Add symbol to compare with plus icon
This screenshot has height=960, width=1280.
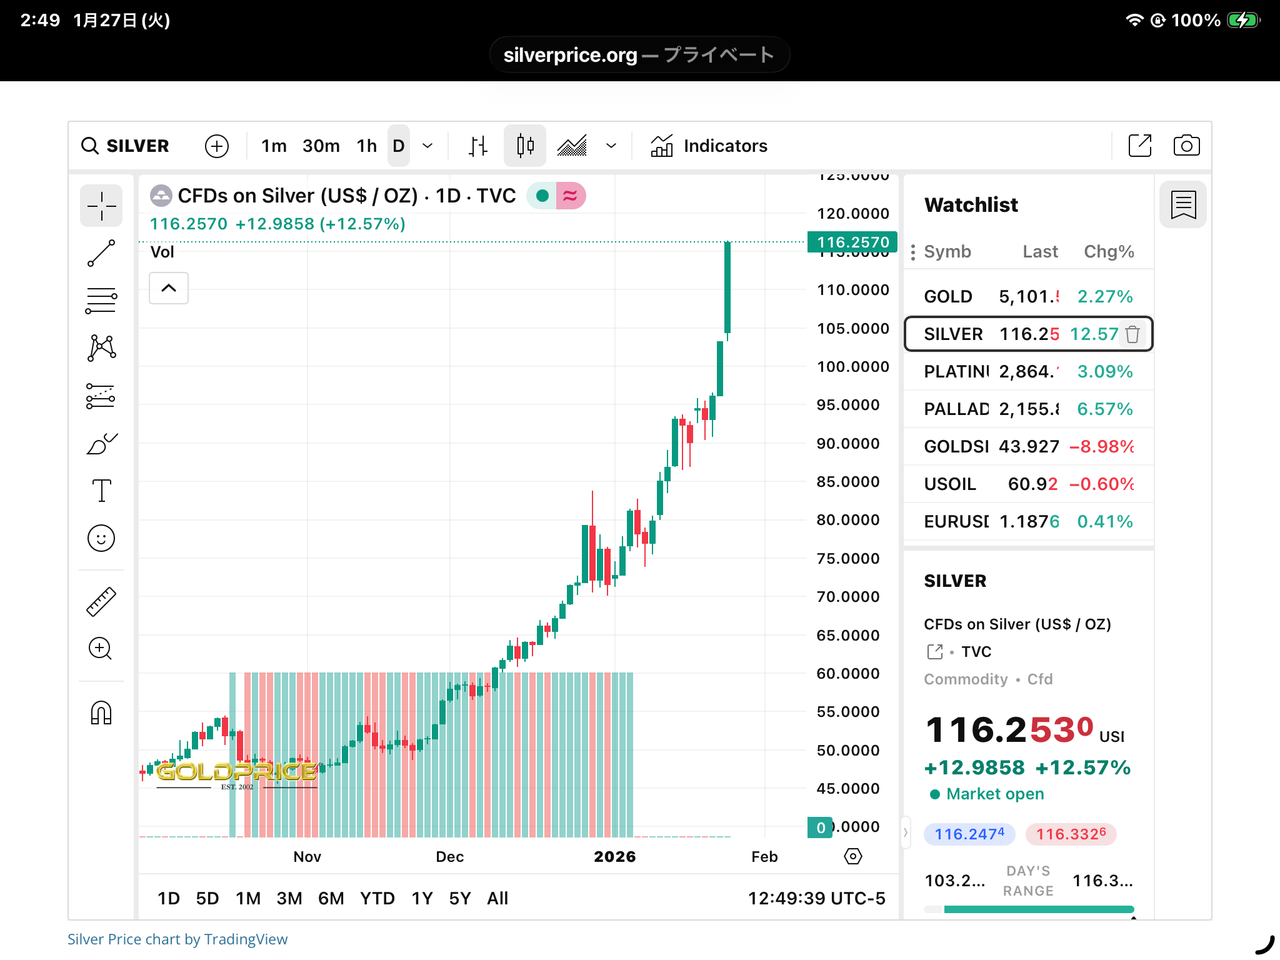(216, 146)
